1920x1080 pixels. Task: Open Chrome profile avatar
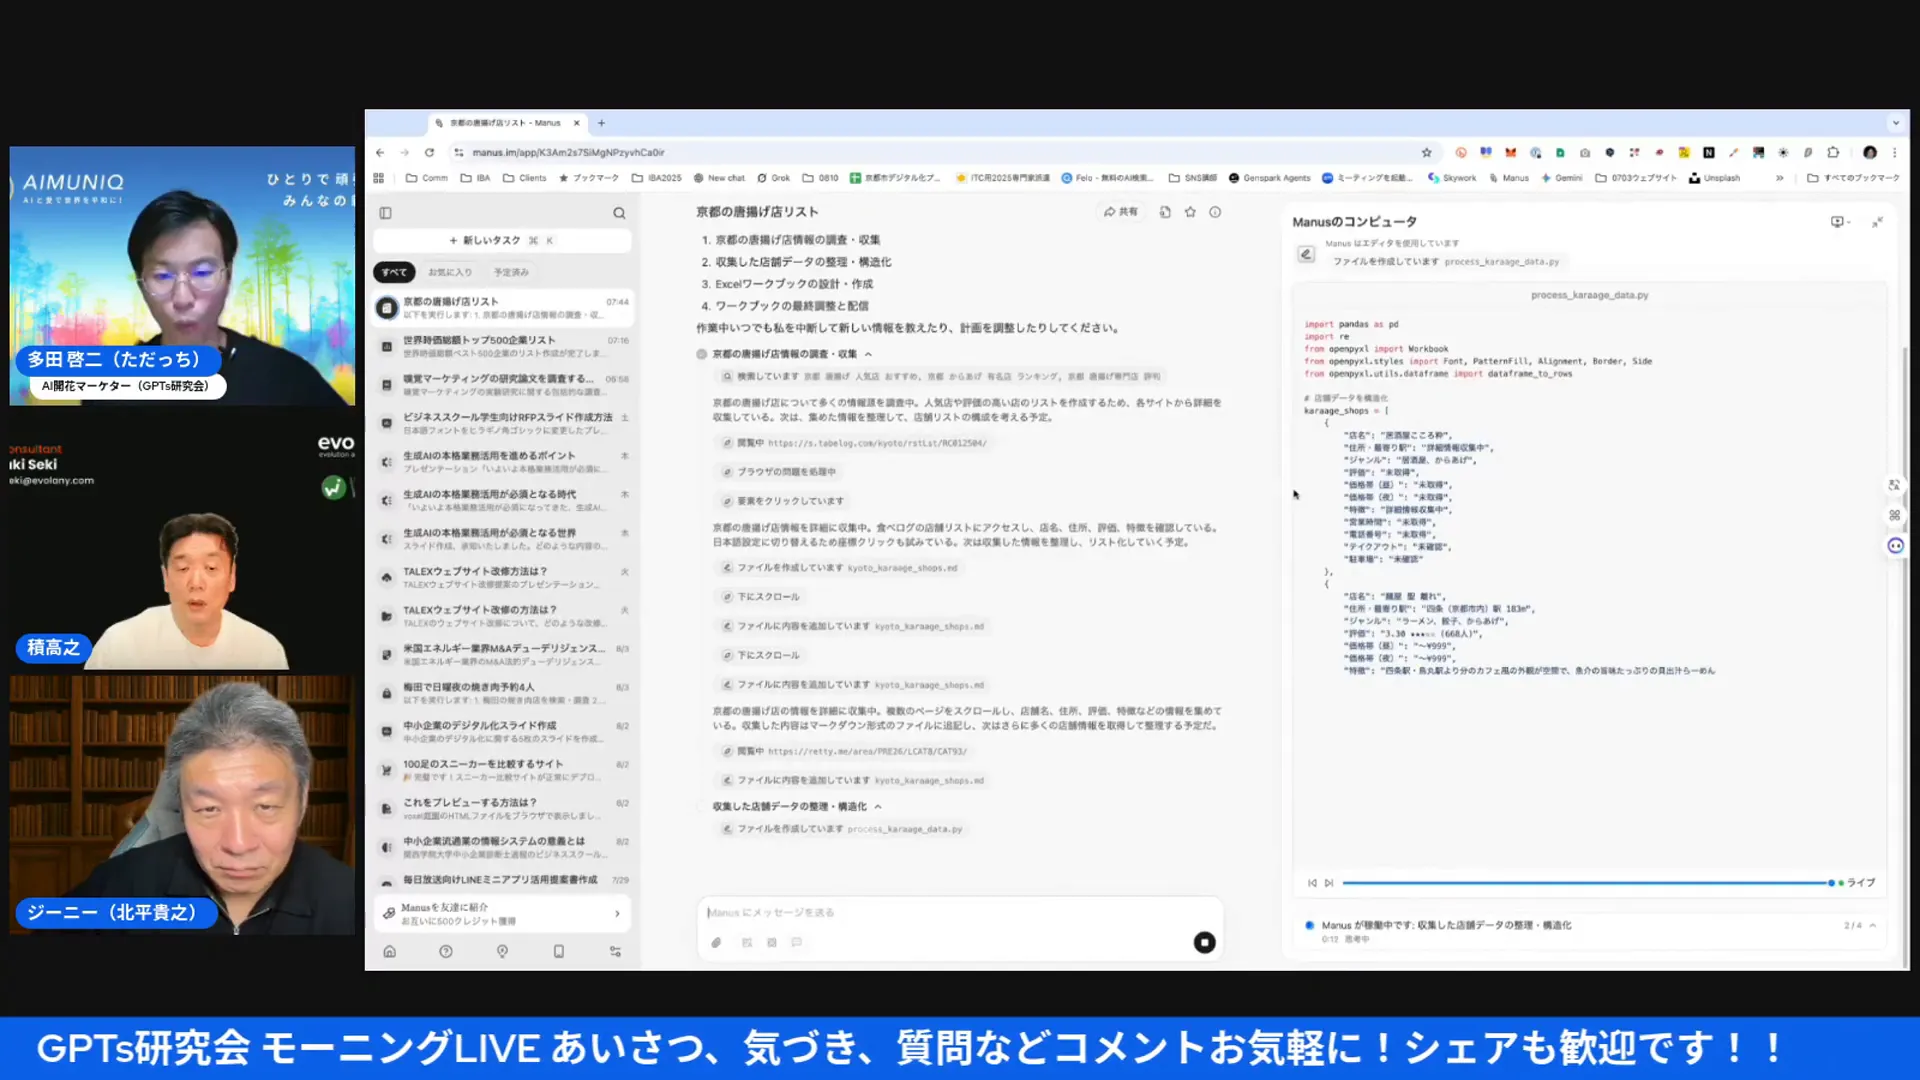(1870, 153)
